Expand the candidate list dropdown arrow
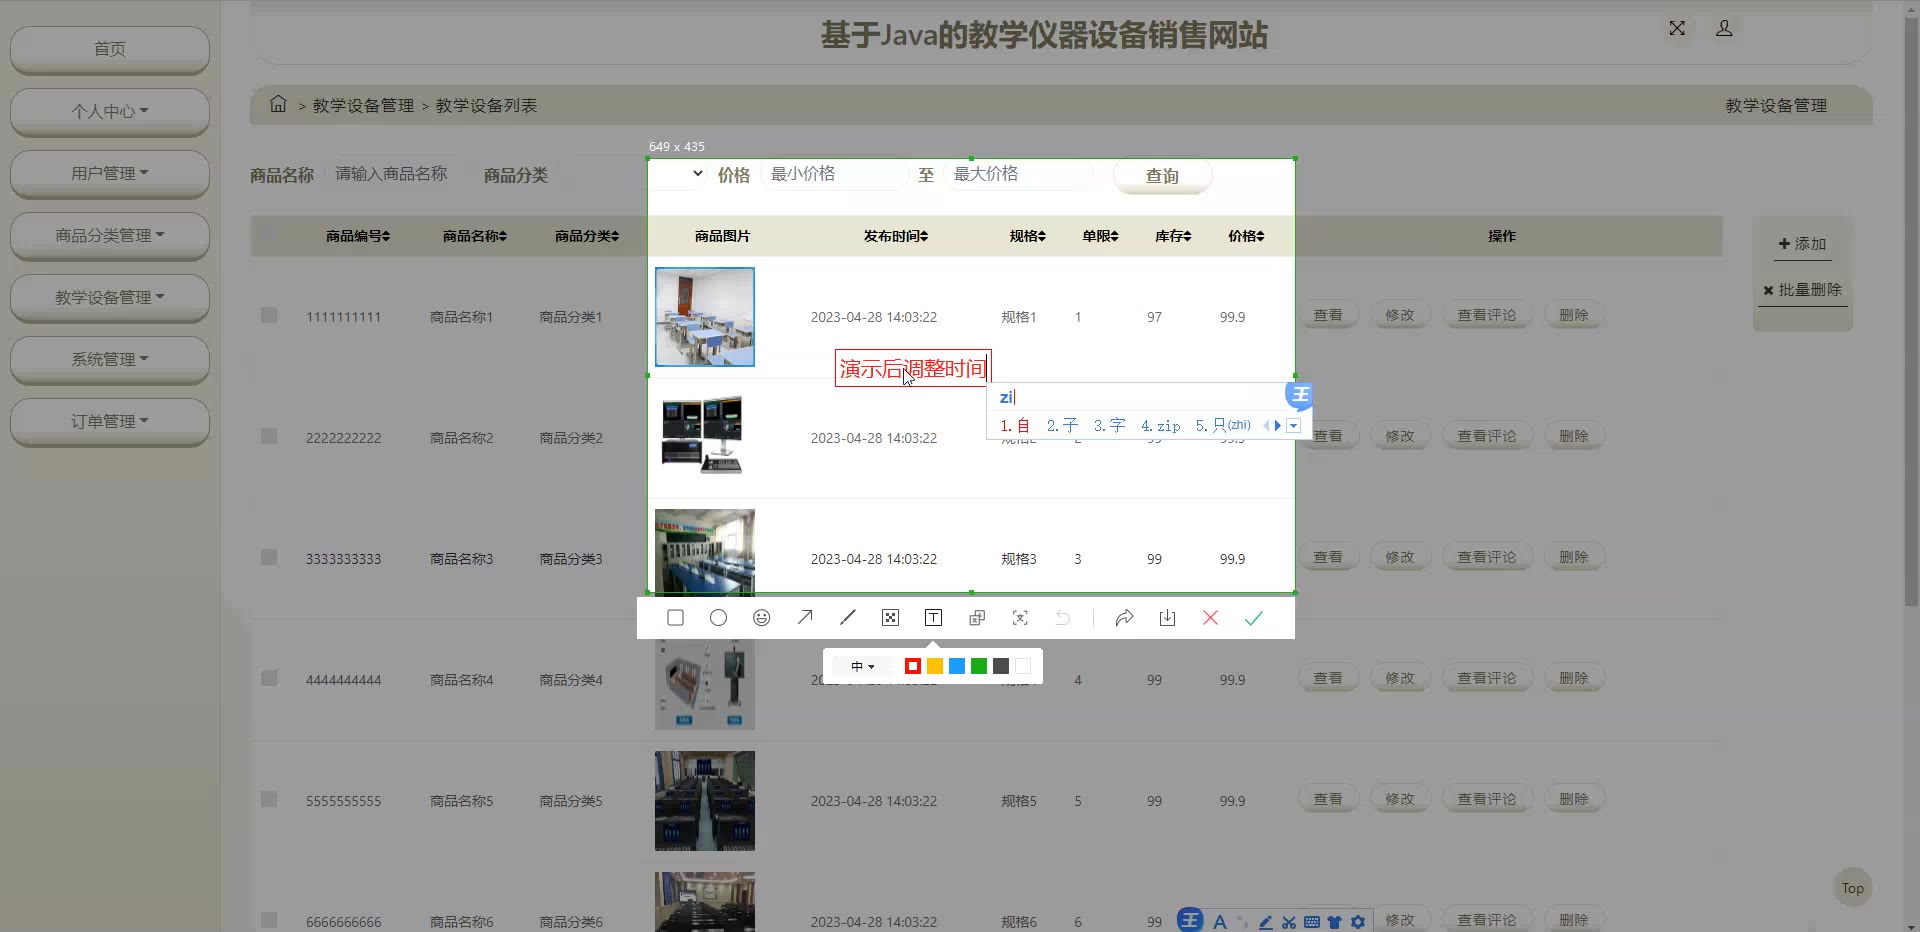1920x932 pixels. (x=1293, y=426)
